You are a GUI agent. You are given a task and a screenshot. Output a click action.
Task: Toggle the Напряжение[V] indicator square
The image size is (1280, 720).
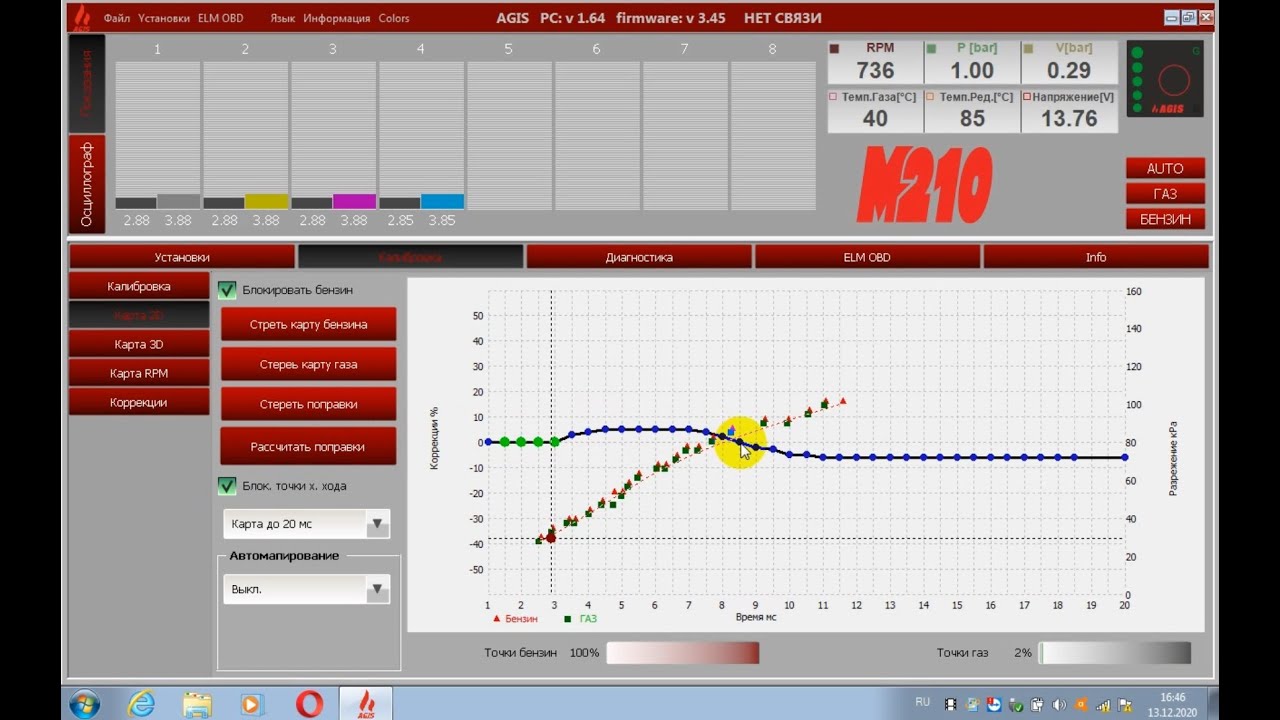(1027, 97)
